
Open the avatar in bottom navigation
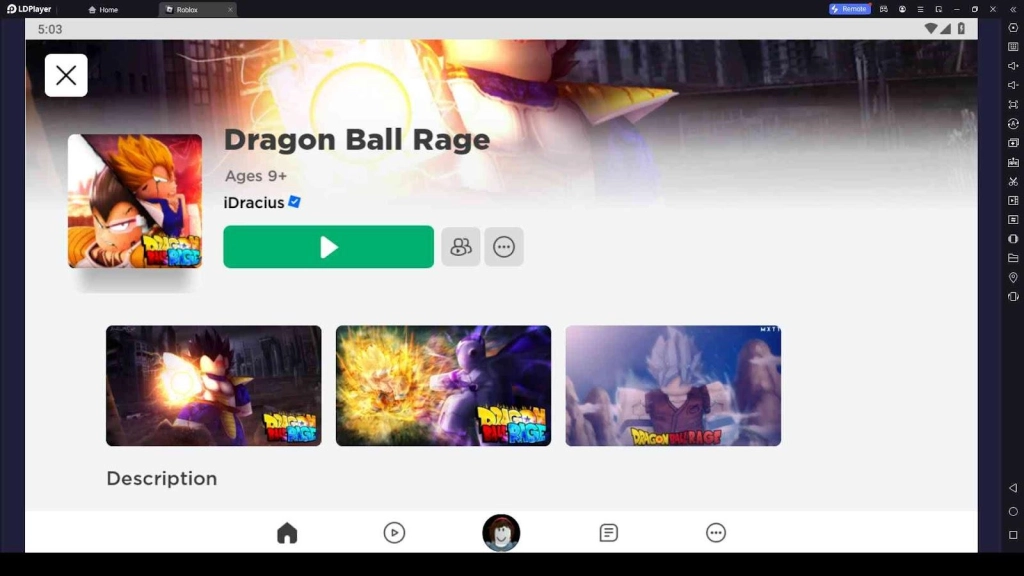click(x=501, y=533)
